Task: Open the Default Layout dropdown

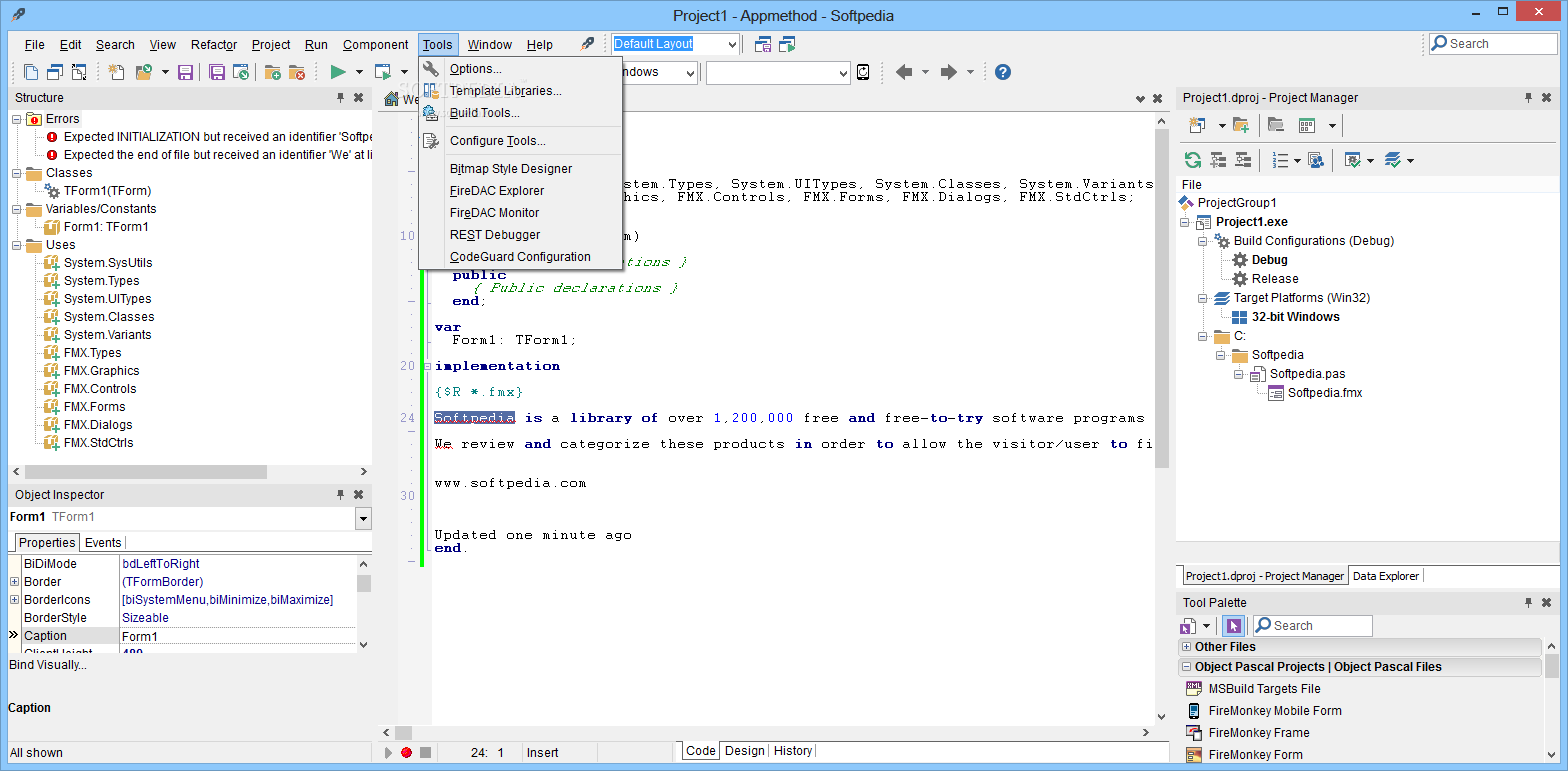Action: (733, 44)
